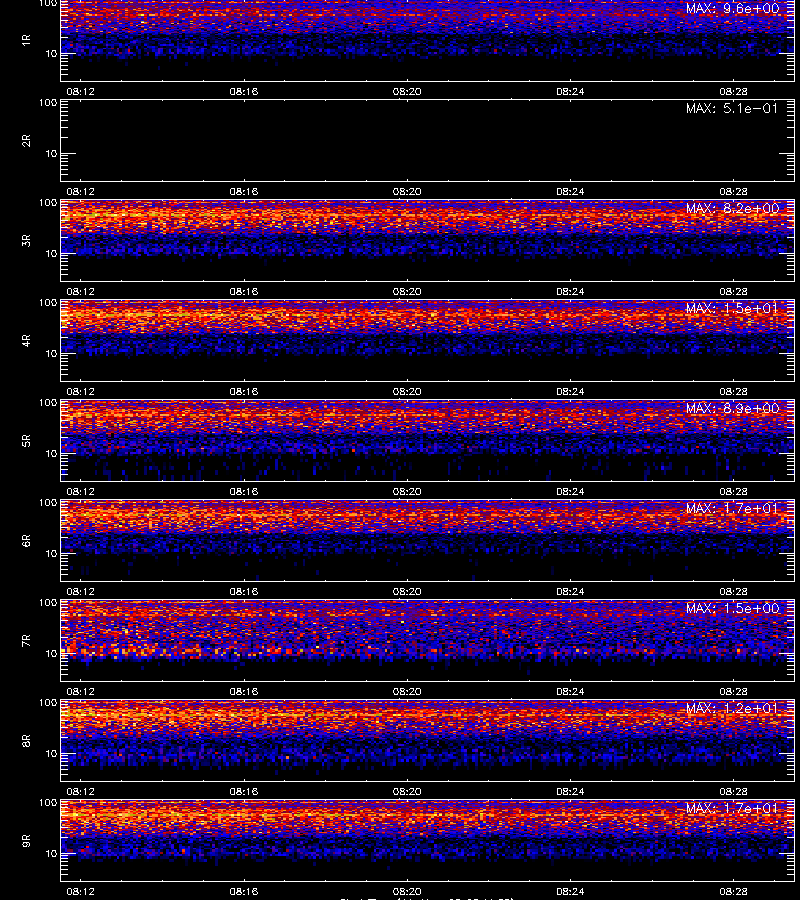Click the 9R panel axis label
Image resolution: width=800 pixels, height=900 pixels.
(26, 840)
